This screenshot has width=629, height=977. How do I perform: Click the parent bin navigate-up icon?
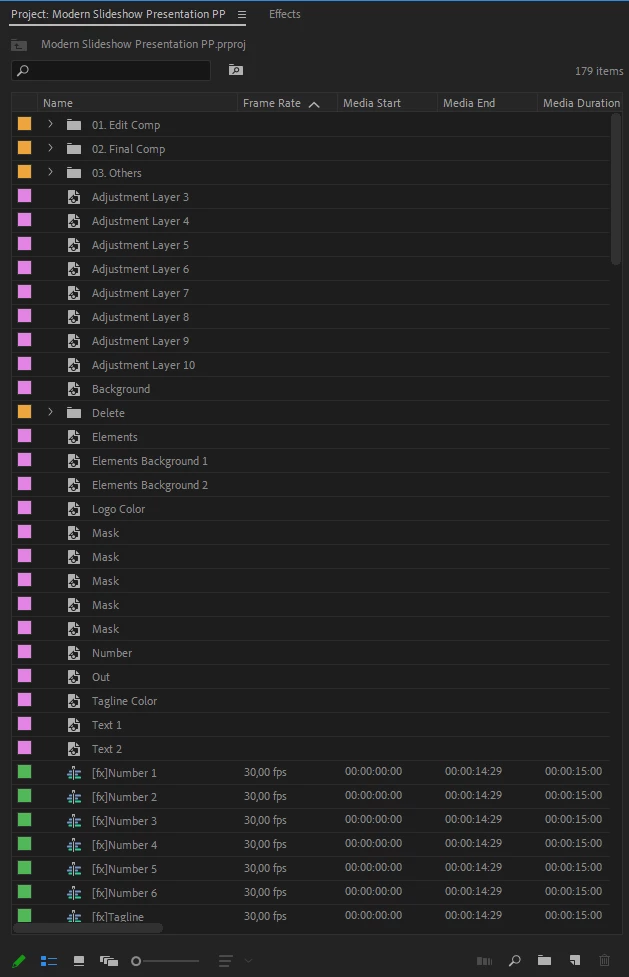[19, 45]
